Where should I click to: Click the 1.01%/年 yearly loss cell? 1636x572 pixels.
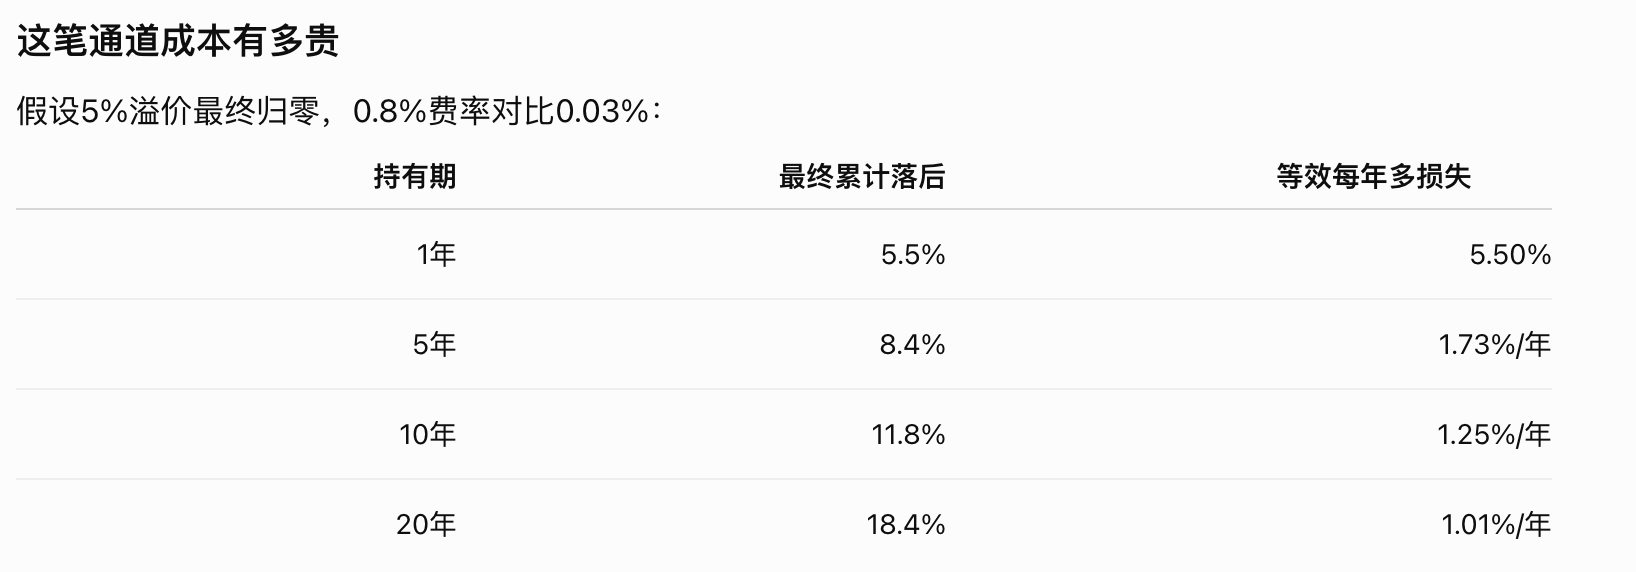point(1496,525)
